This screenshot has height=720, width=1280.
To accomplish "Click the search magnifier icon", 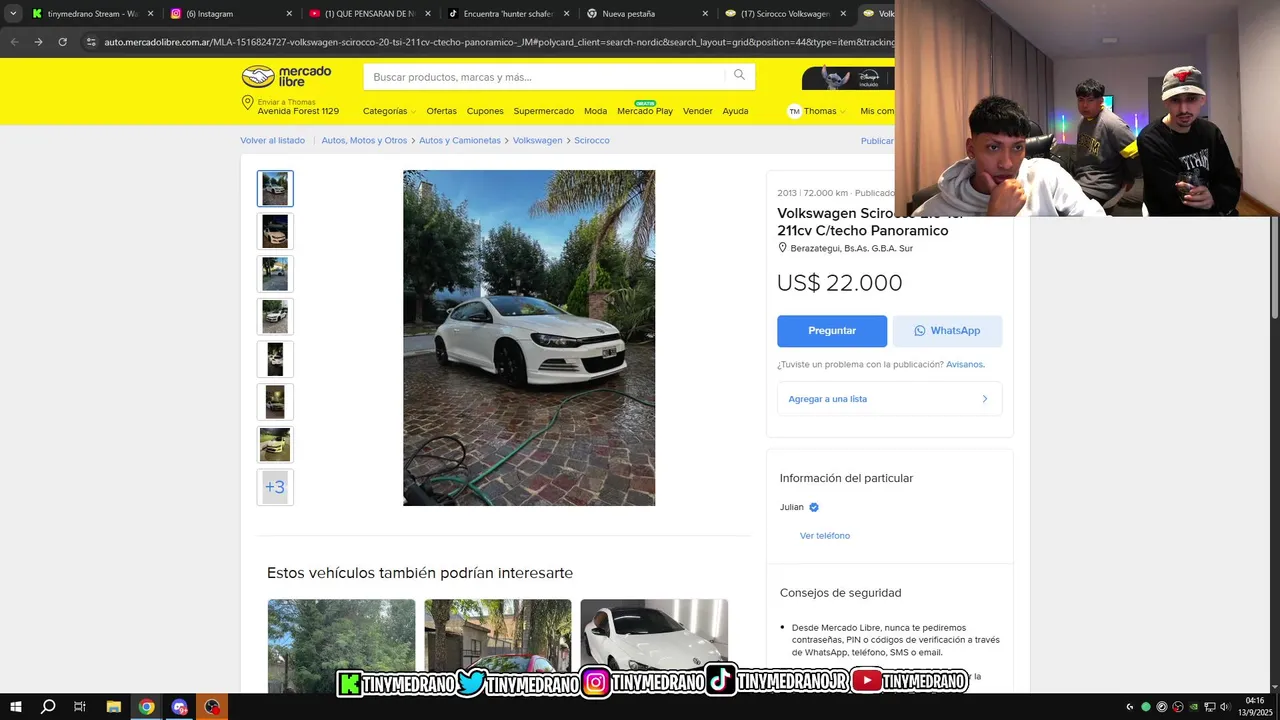I will (x=739, y=76).
